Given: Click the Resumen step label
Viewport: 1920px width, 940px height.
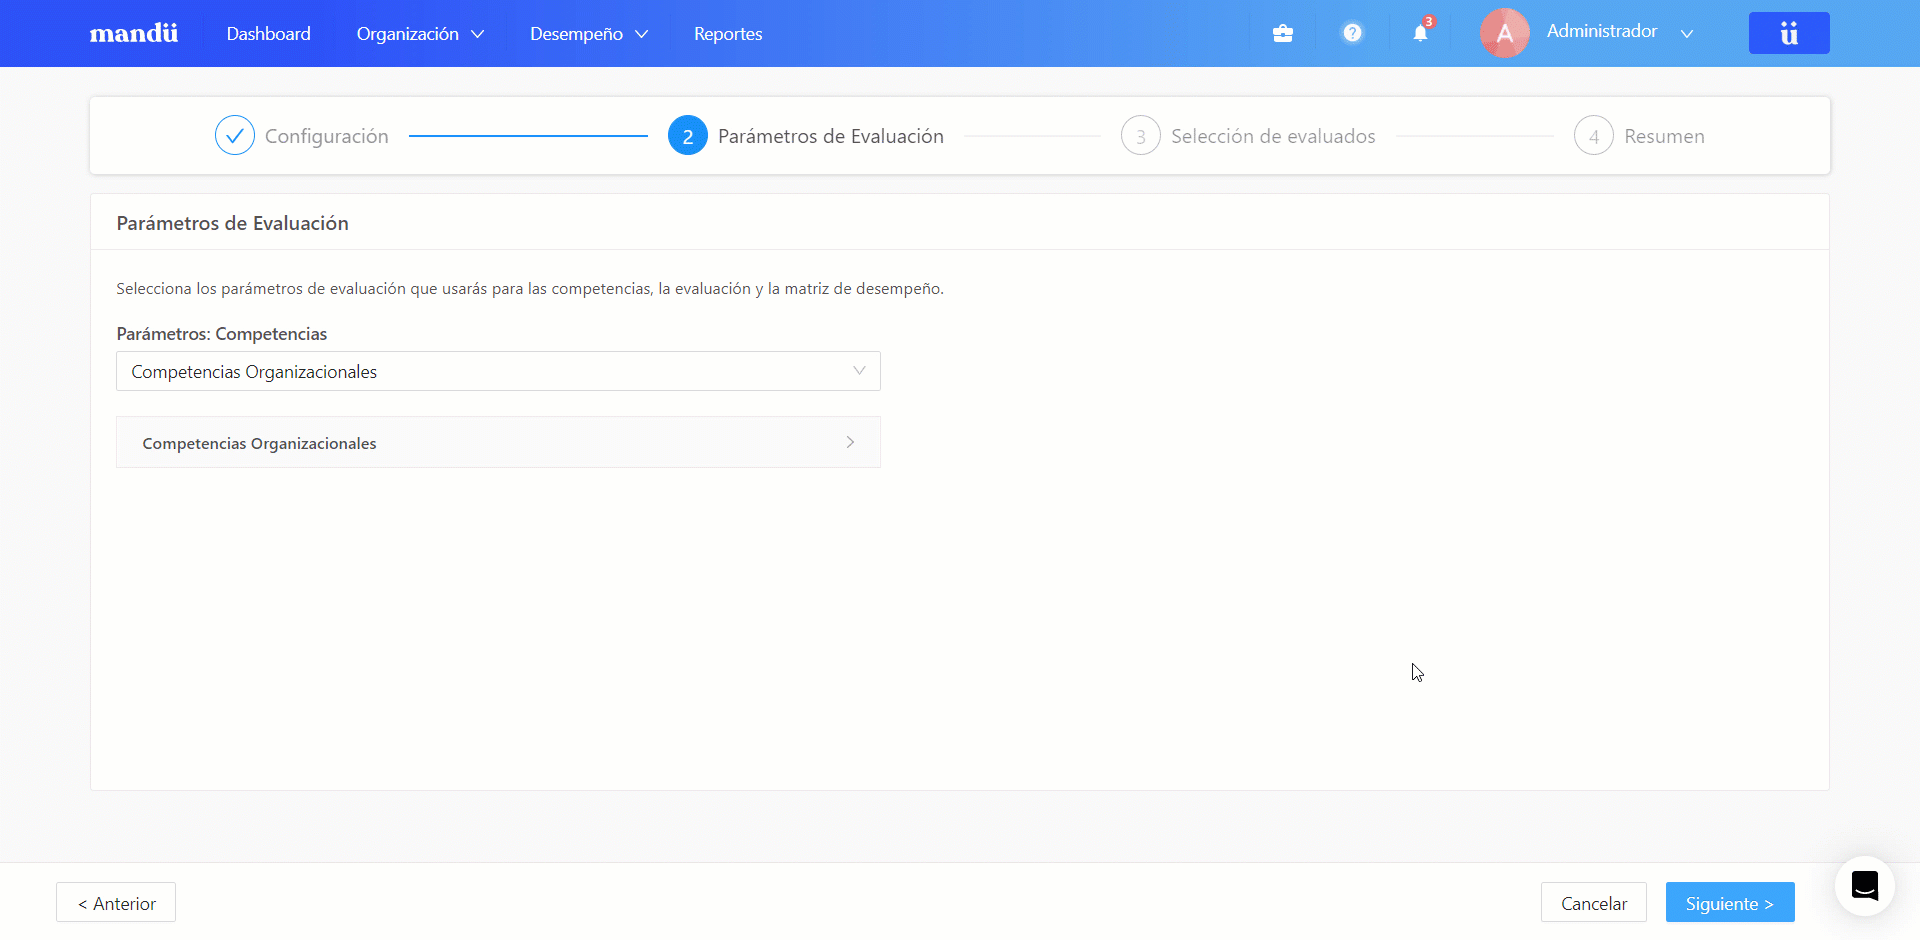Looking at the screenshot, I should 1664,136.
